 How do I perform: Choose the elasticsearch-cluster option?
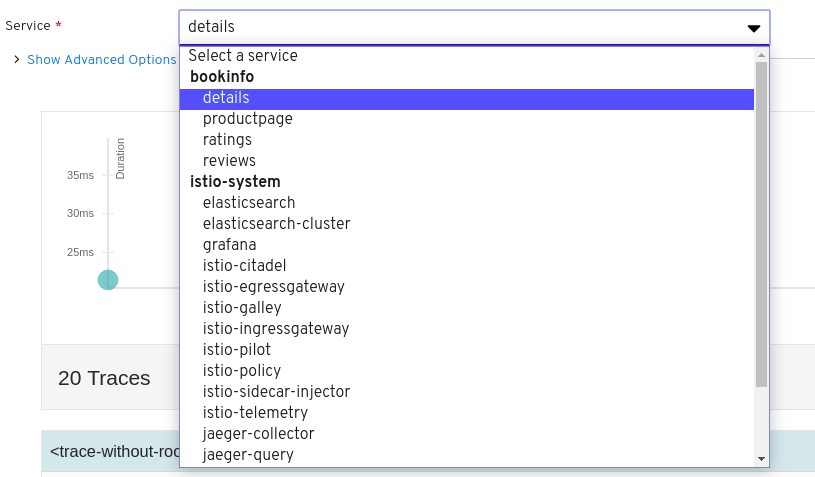click(x=467, y=223)
